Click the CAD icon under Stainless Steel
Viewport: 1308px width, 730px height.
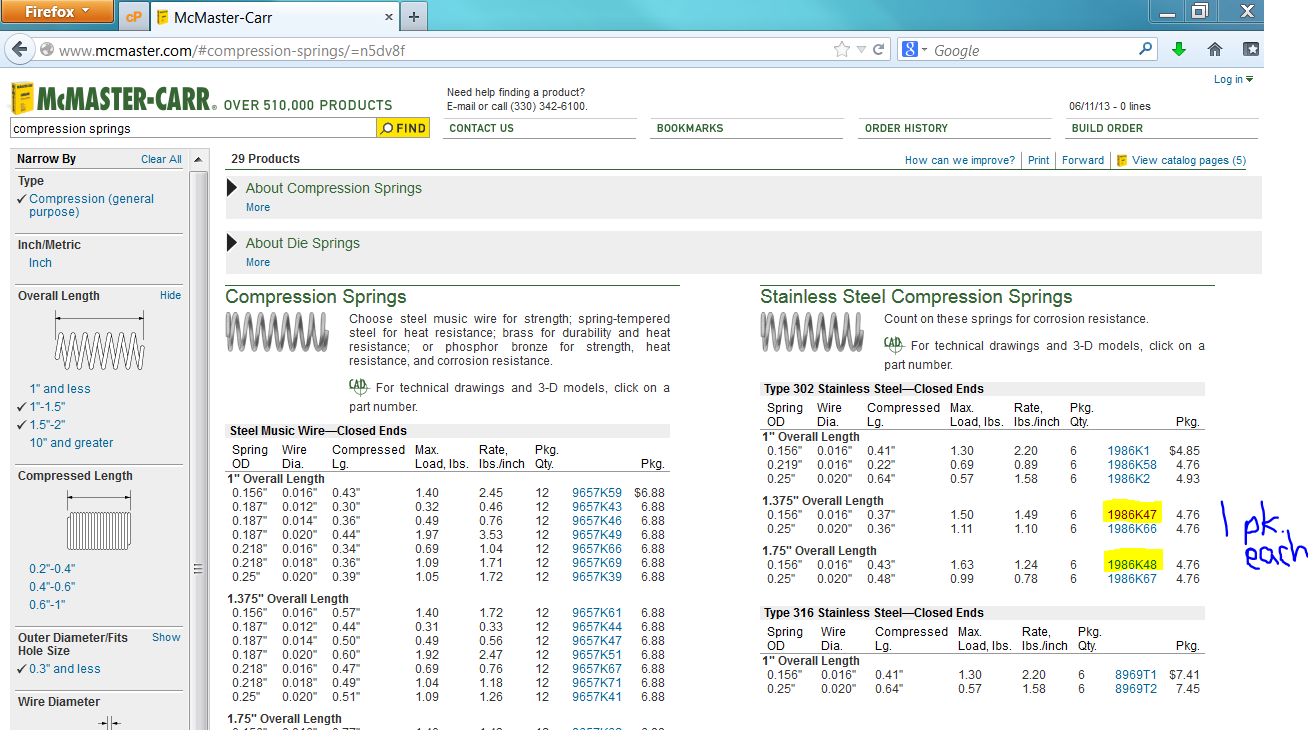tap(893, 345)
